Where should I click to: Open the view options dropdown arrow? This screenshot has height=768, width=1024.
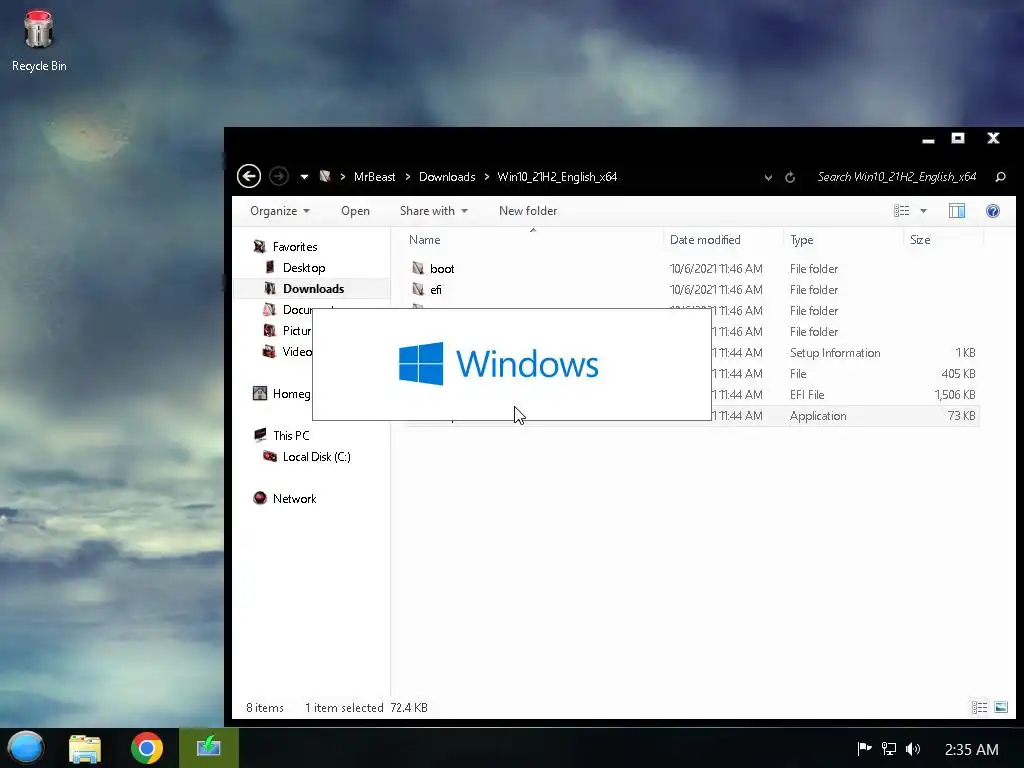pos(923,211)
